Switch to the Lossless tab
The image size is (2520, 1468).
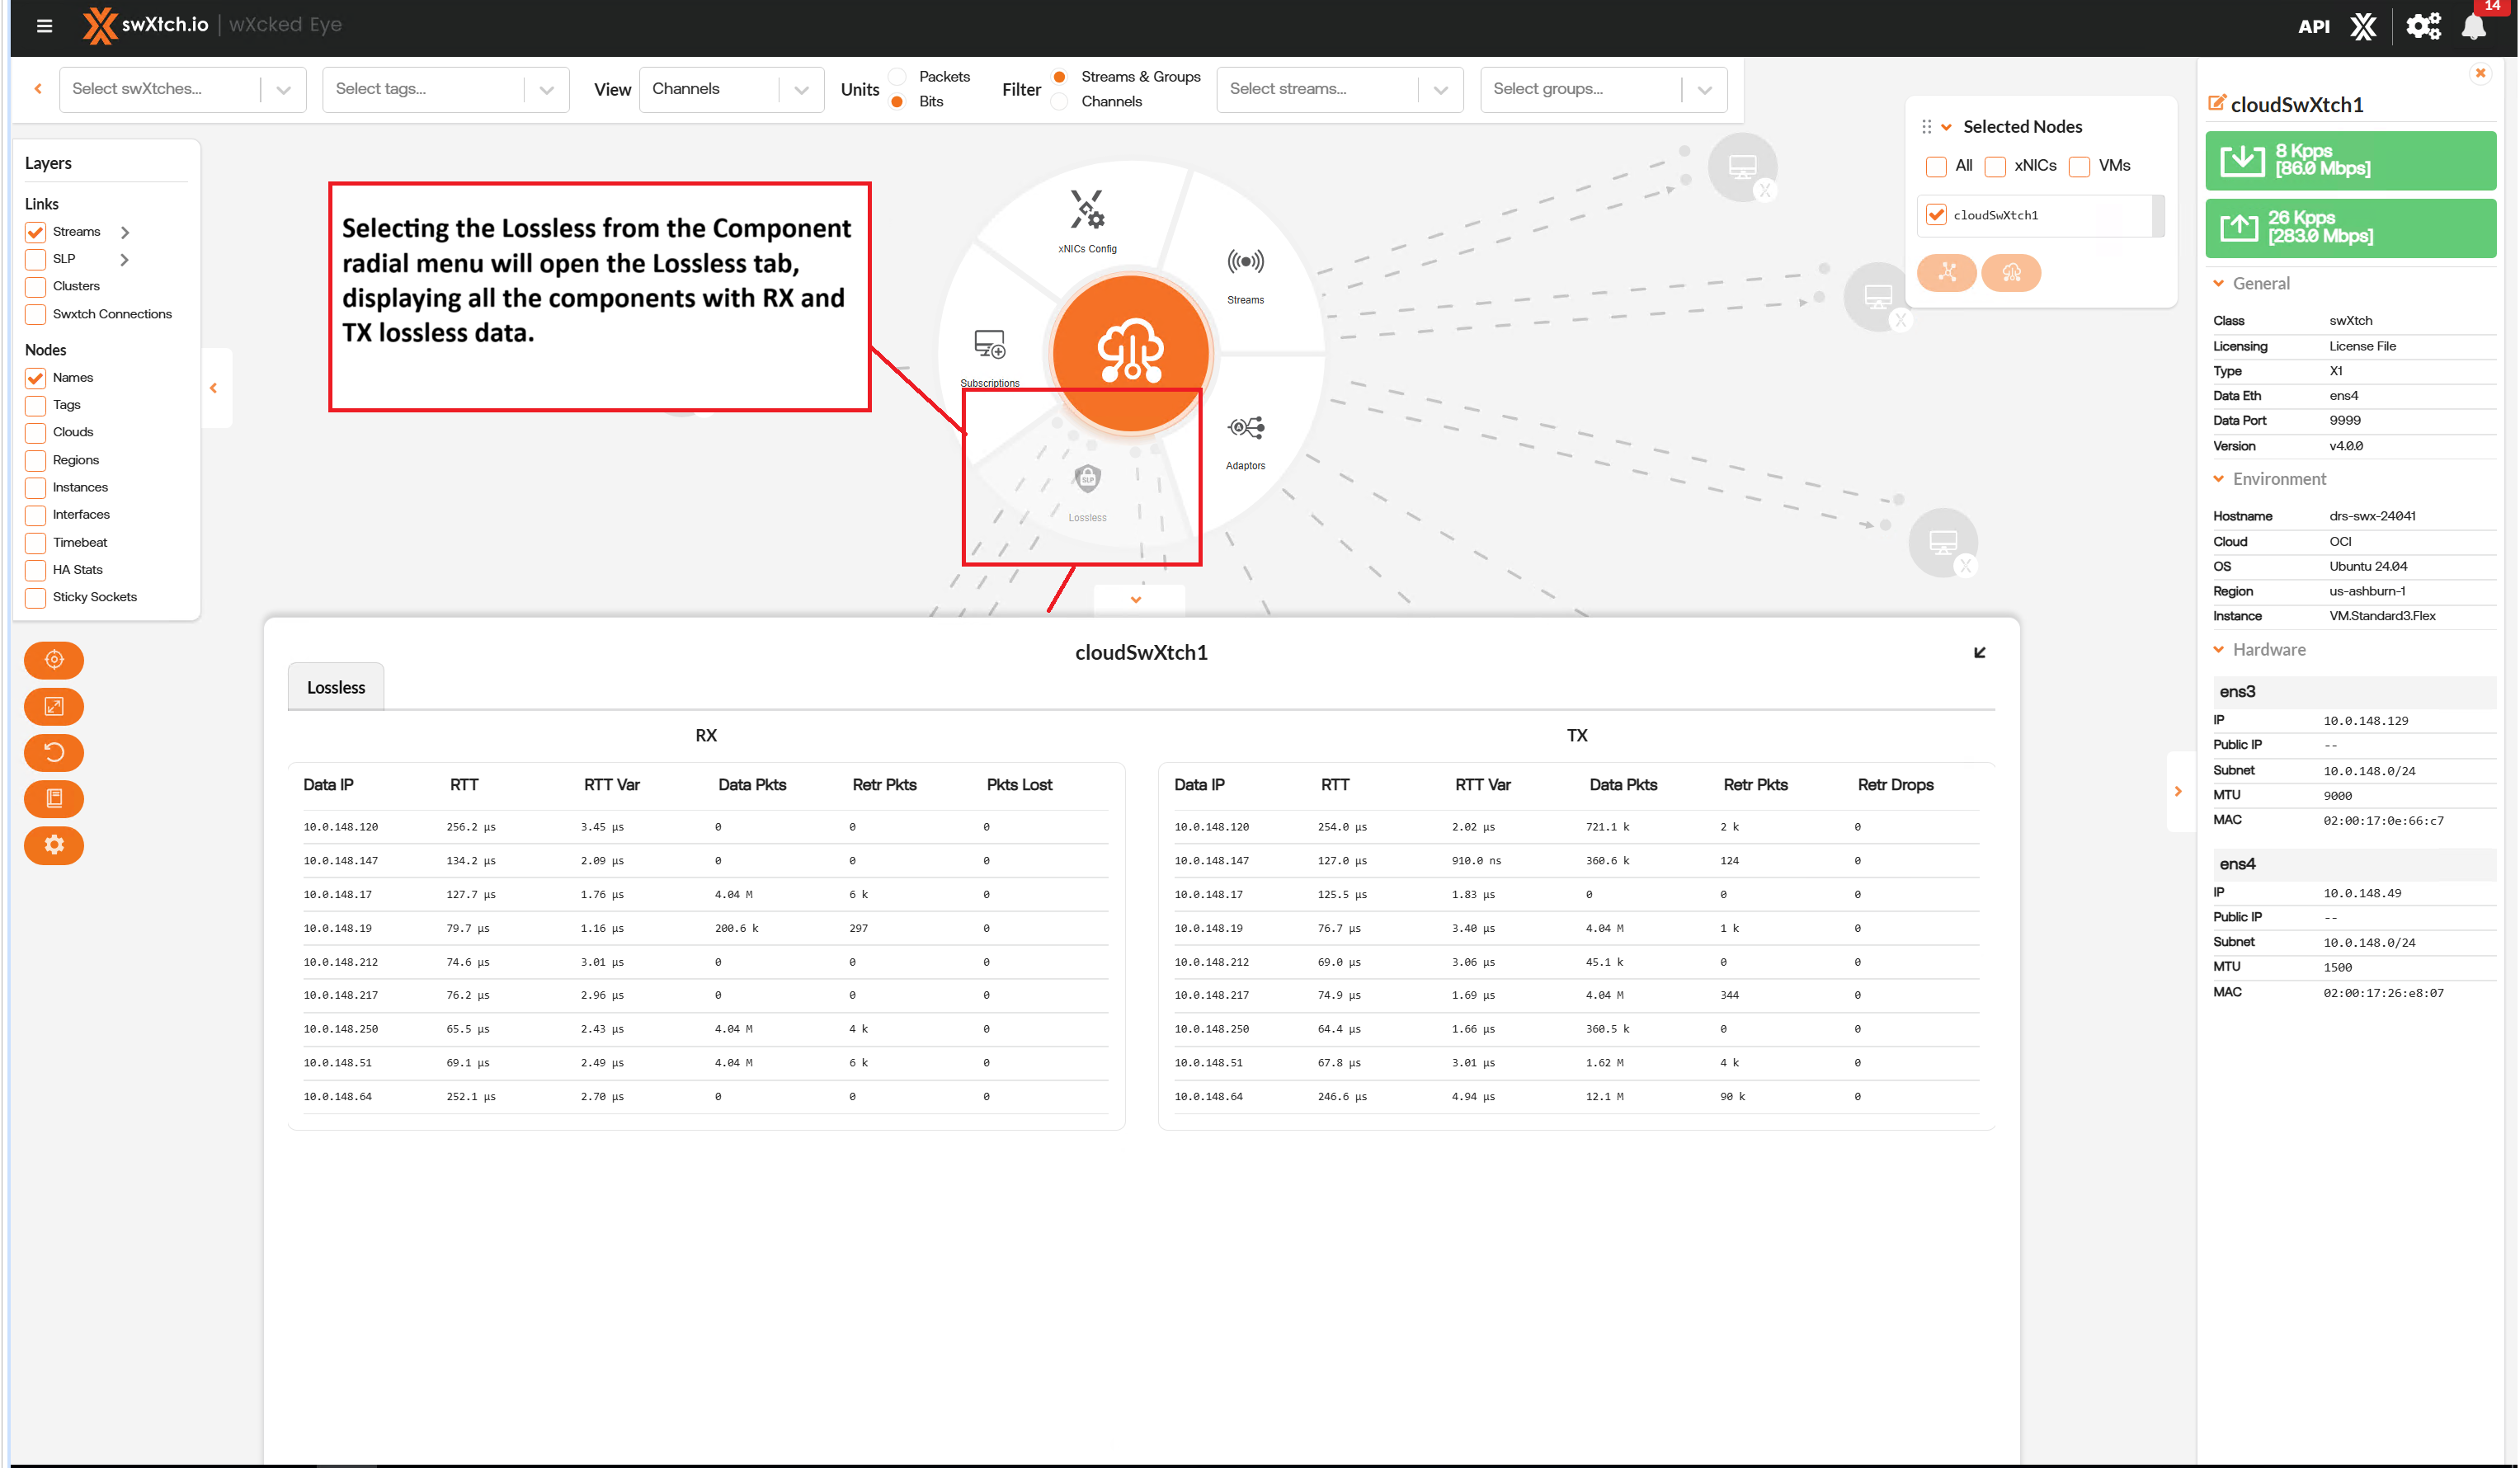click(x=336, y=687)
